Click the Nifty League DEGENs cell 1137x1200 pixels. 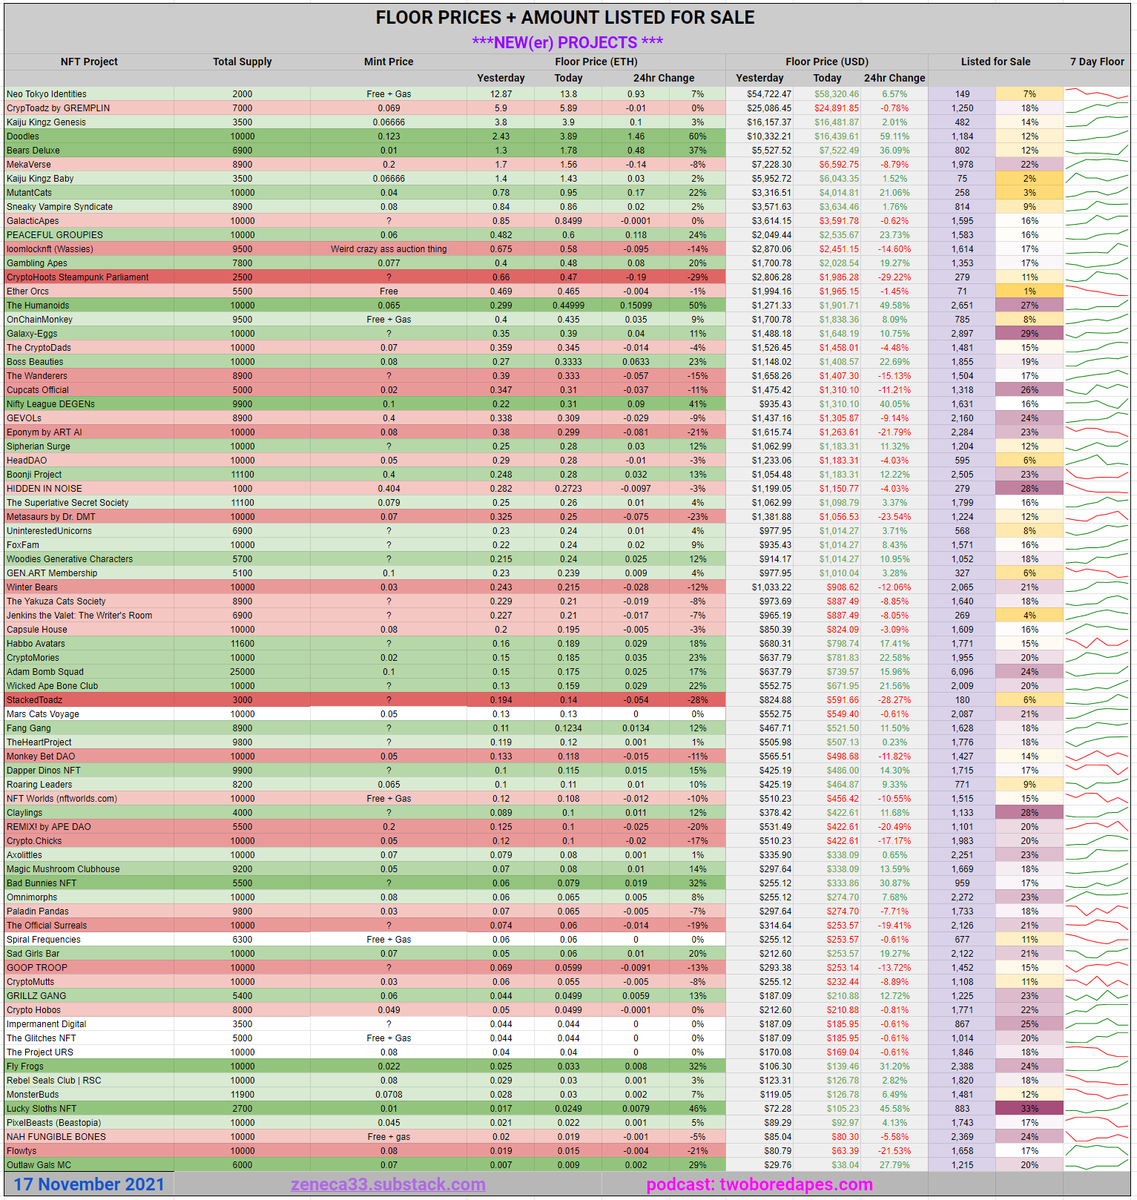(89, 404)
